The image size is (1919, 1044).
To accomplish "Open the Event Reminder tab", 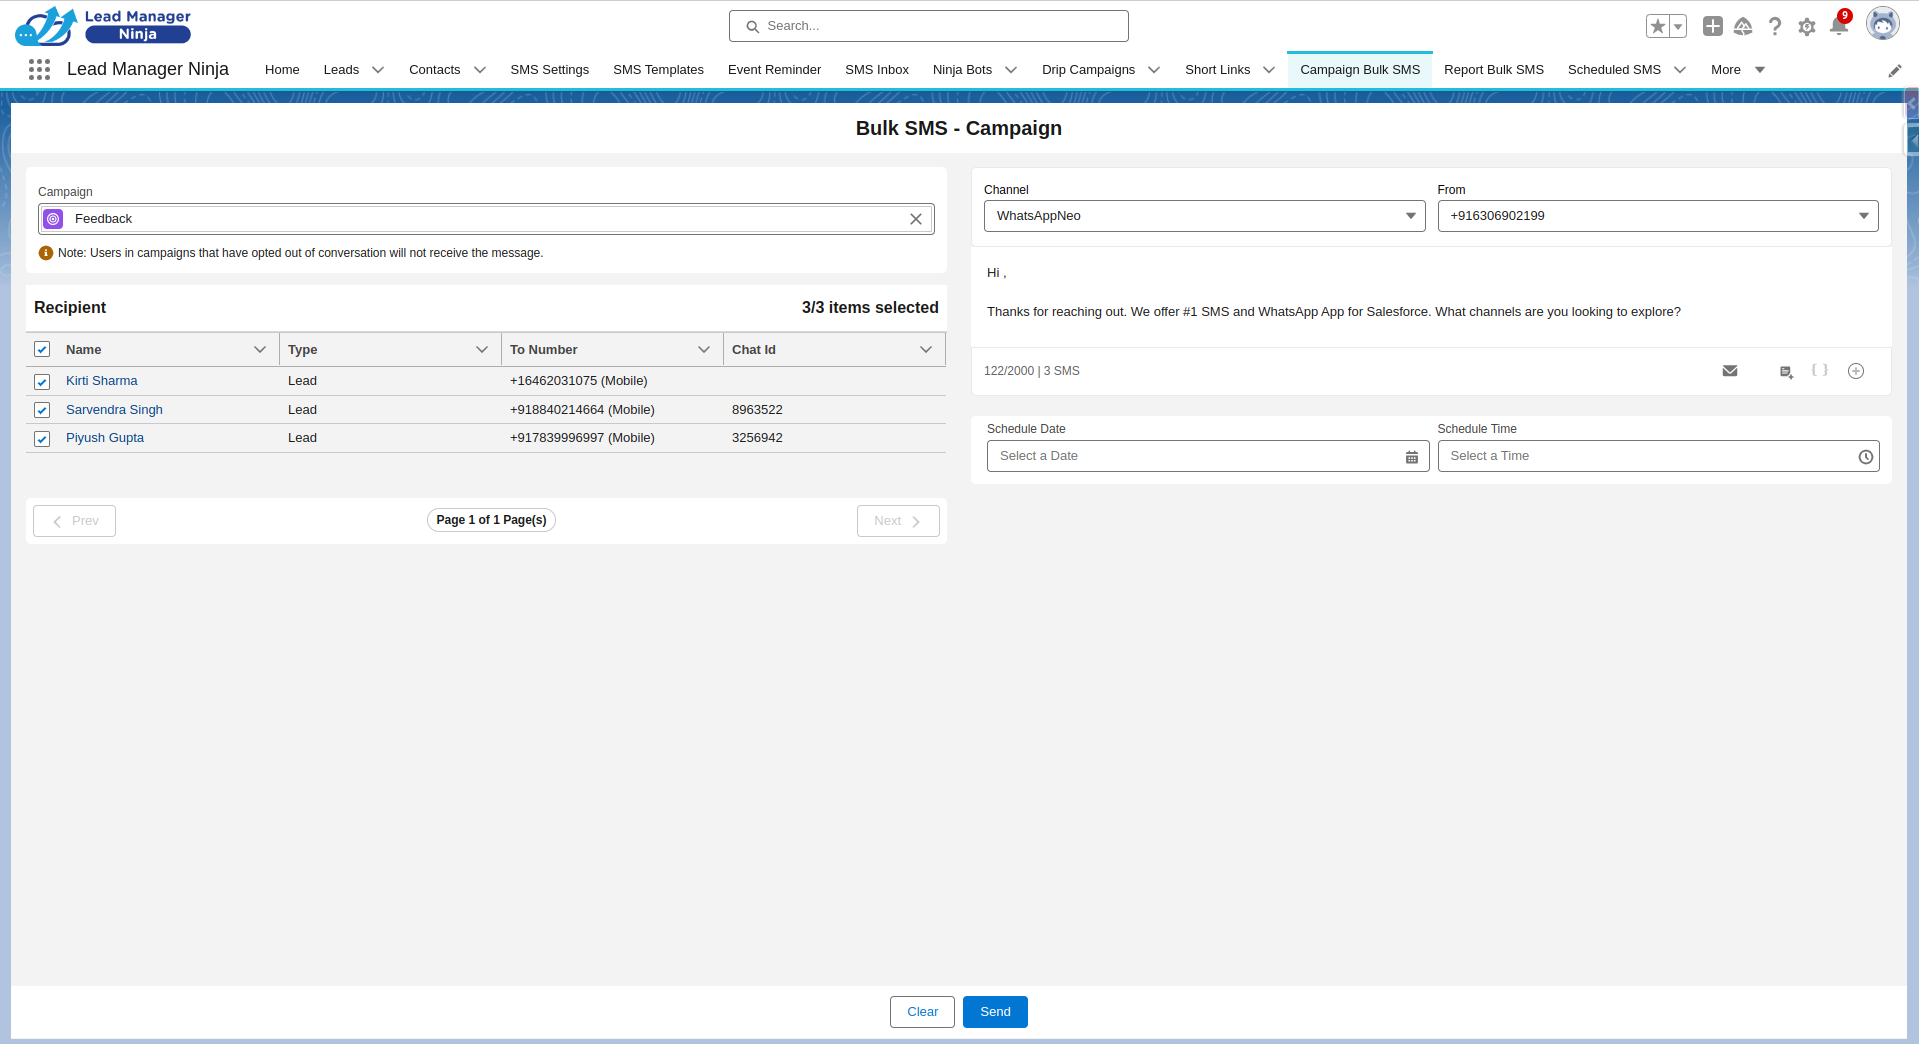I will coord(774,70).
